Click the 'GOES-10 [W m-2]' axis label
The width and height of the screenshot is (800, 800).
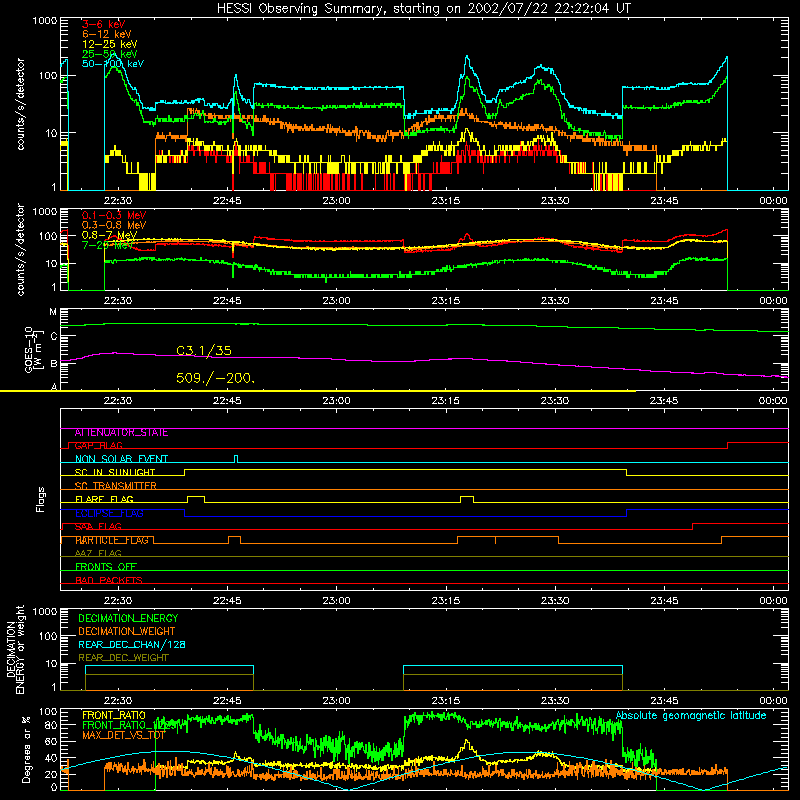click(32, 349)
